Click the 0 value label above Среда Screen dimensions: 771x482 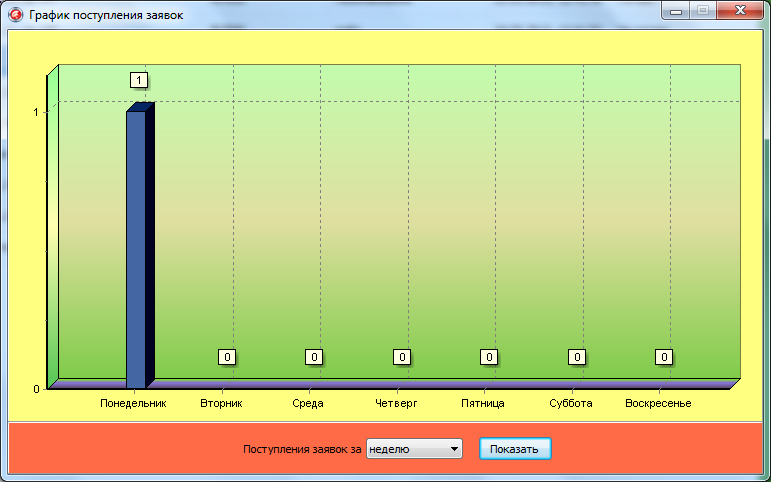coord(314,357)
